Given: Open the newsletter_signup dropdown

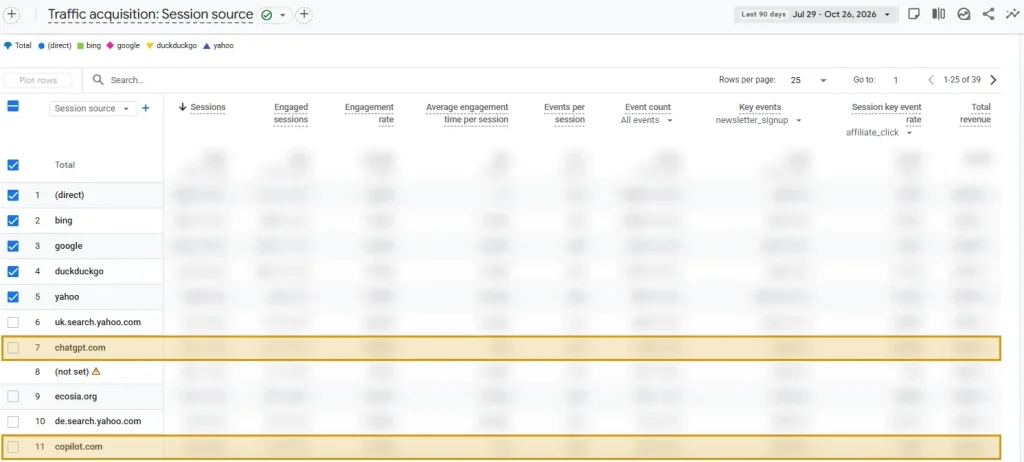Looking at the screenshot, I should (x=758, y=120).
